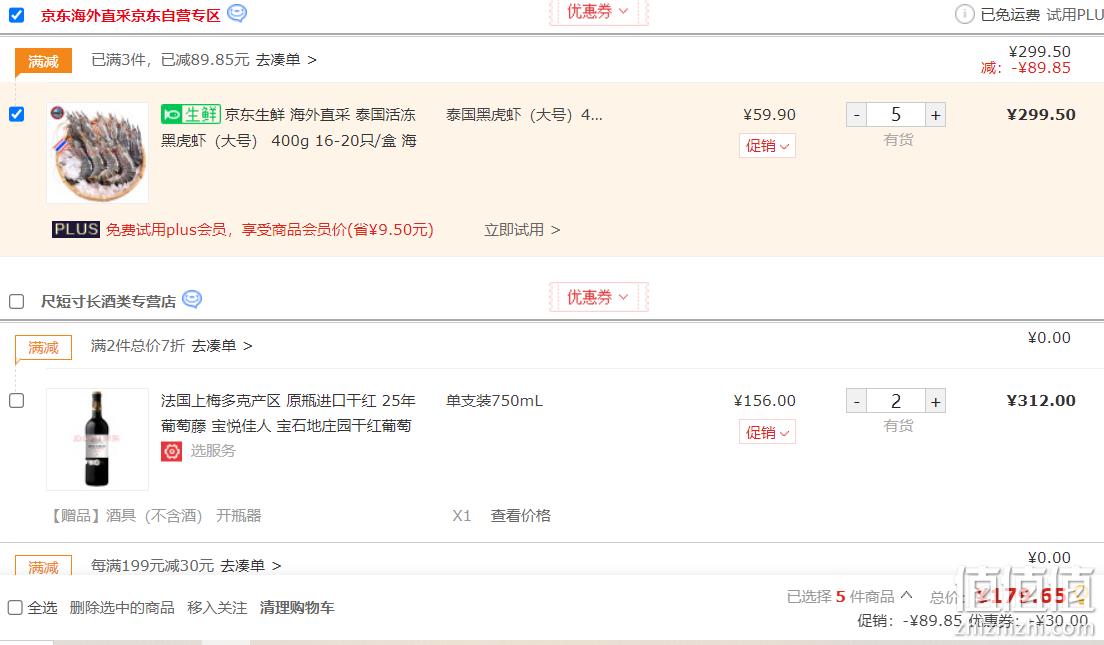Check the 法国上梅多克 wine item checkbox
Viewport: 1104px width, 645px height.
coord(16,401)
